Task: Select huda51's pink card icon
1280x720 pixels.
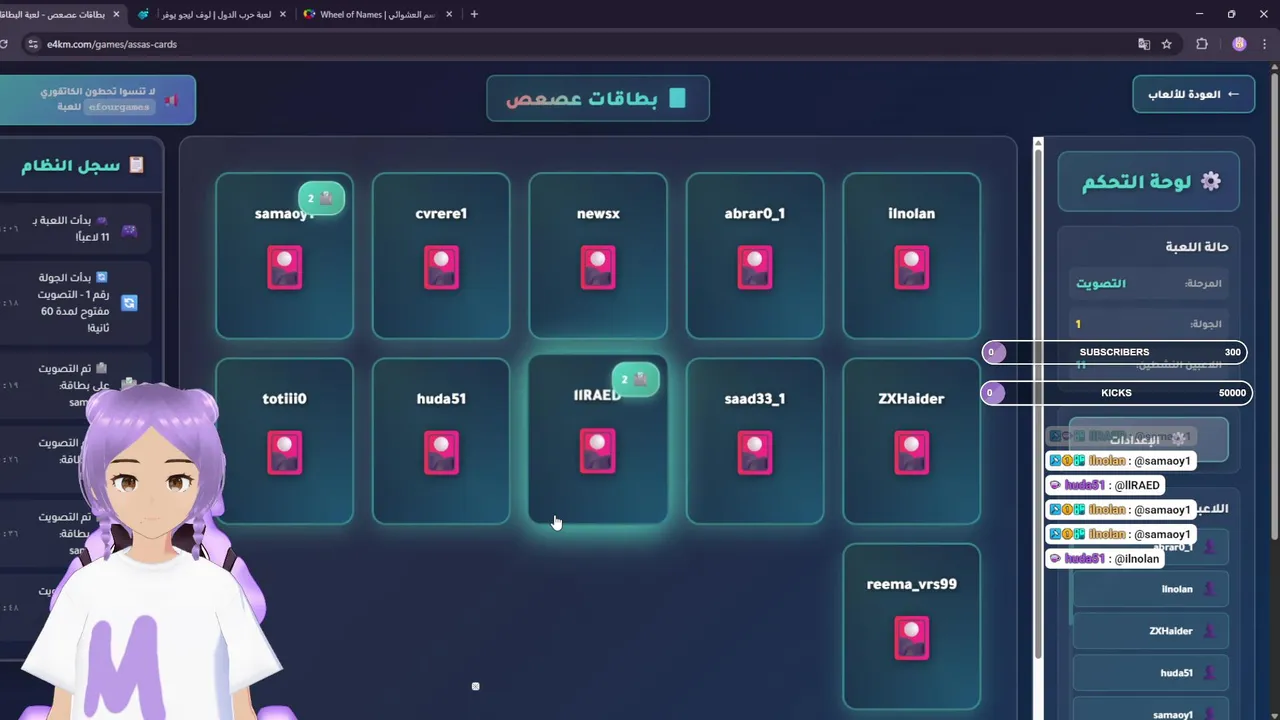Action: 441,453
